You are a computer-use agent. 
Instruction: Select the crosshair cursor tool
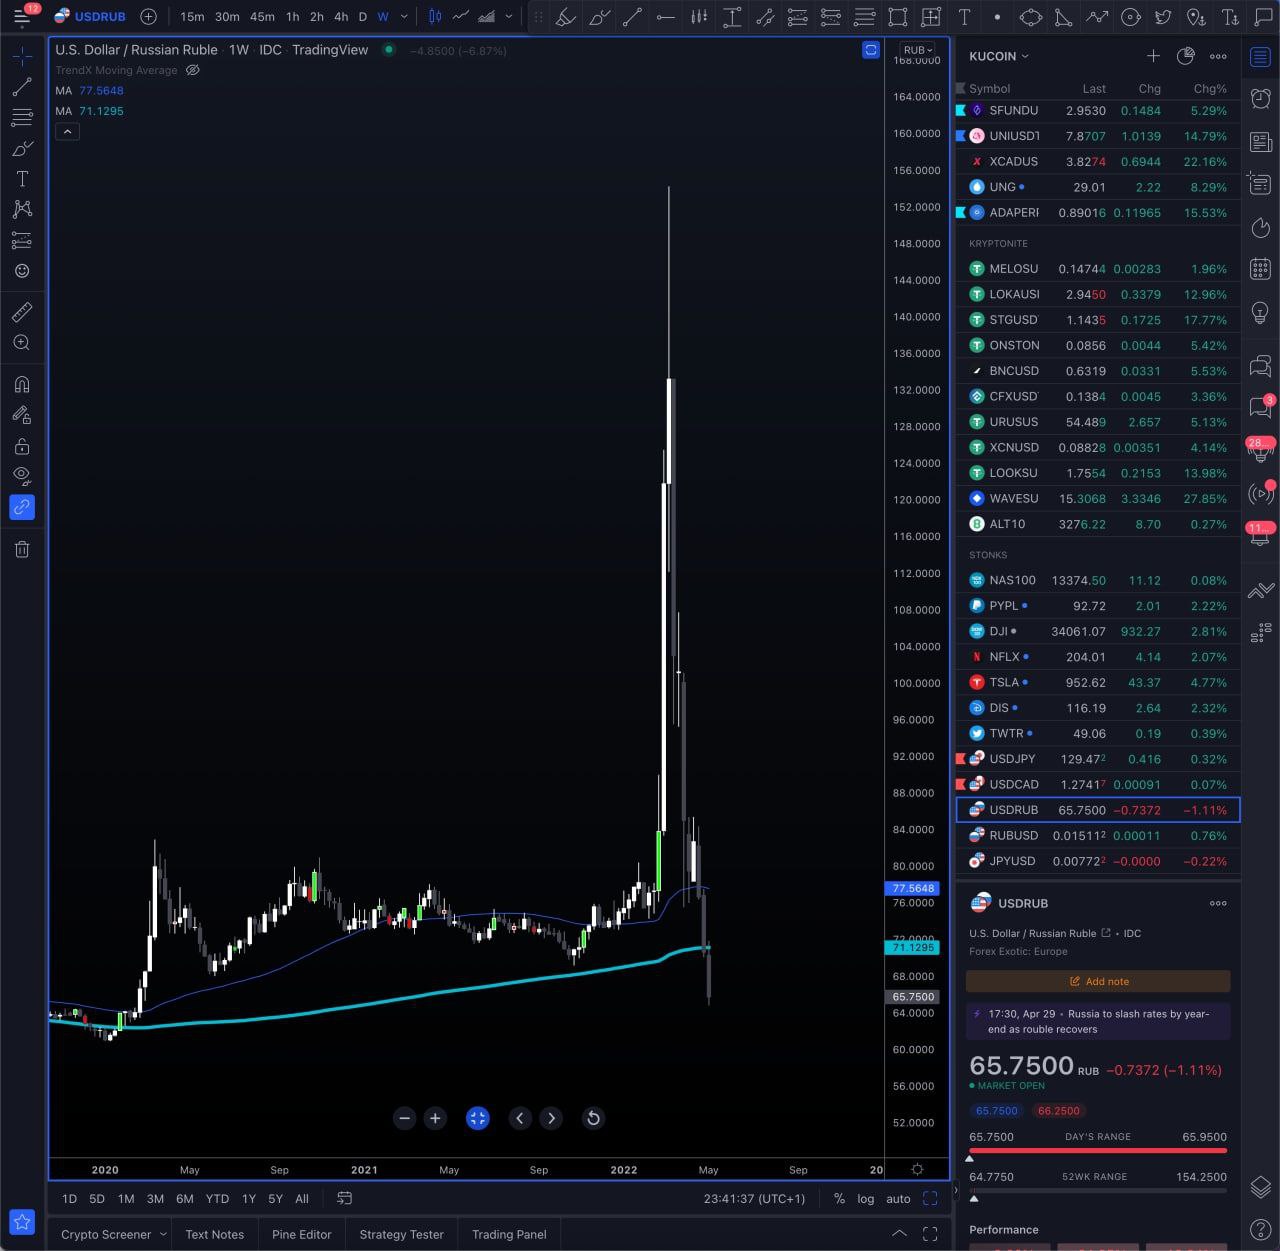point(22,57)
